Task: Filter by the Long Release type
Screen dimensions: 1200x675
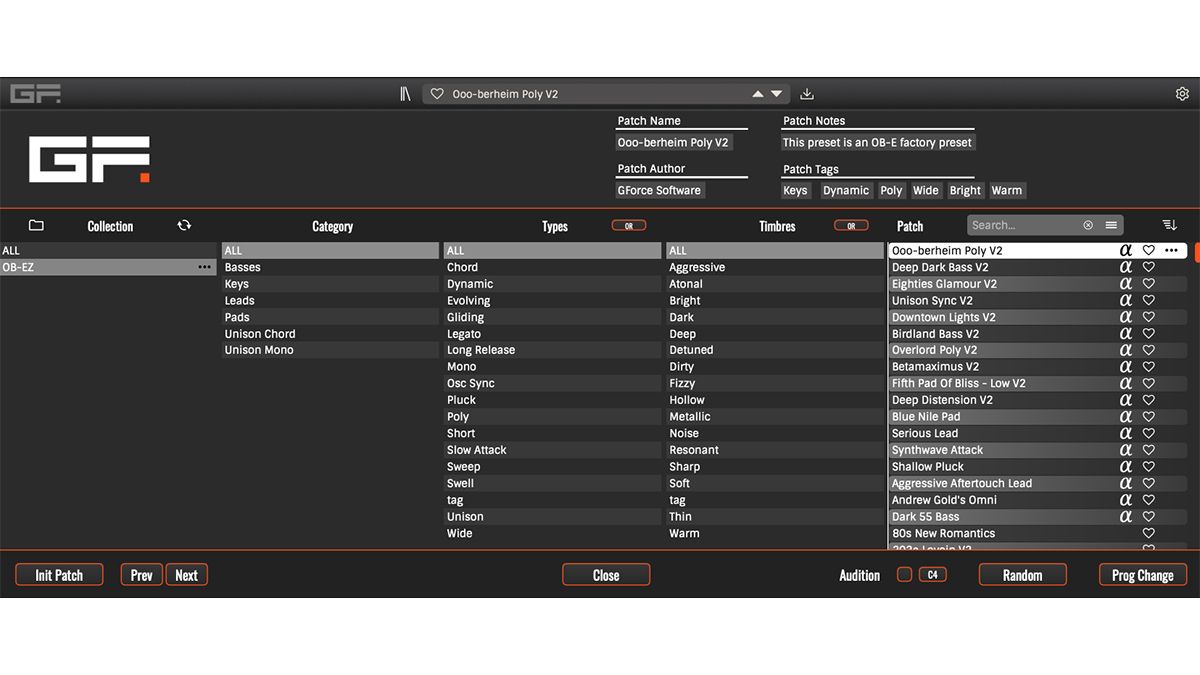Action: click(552, 350)
